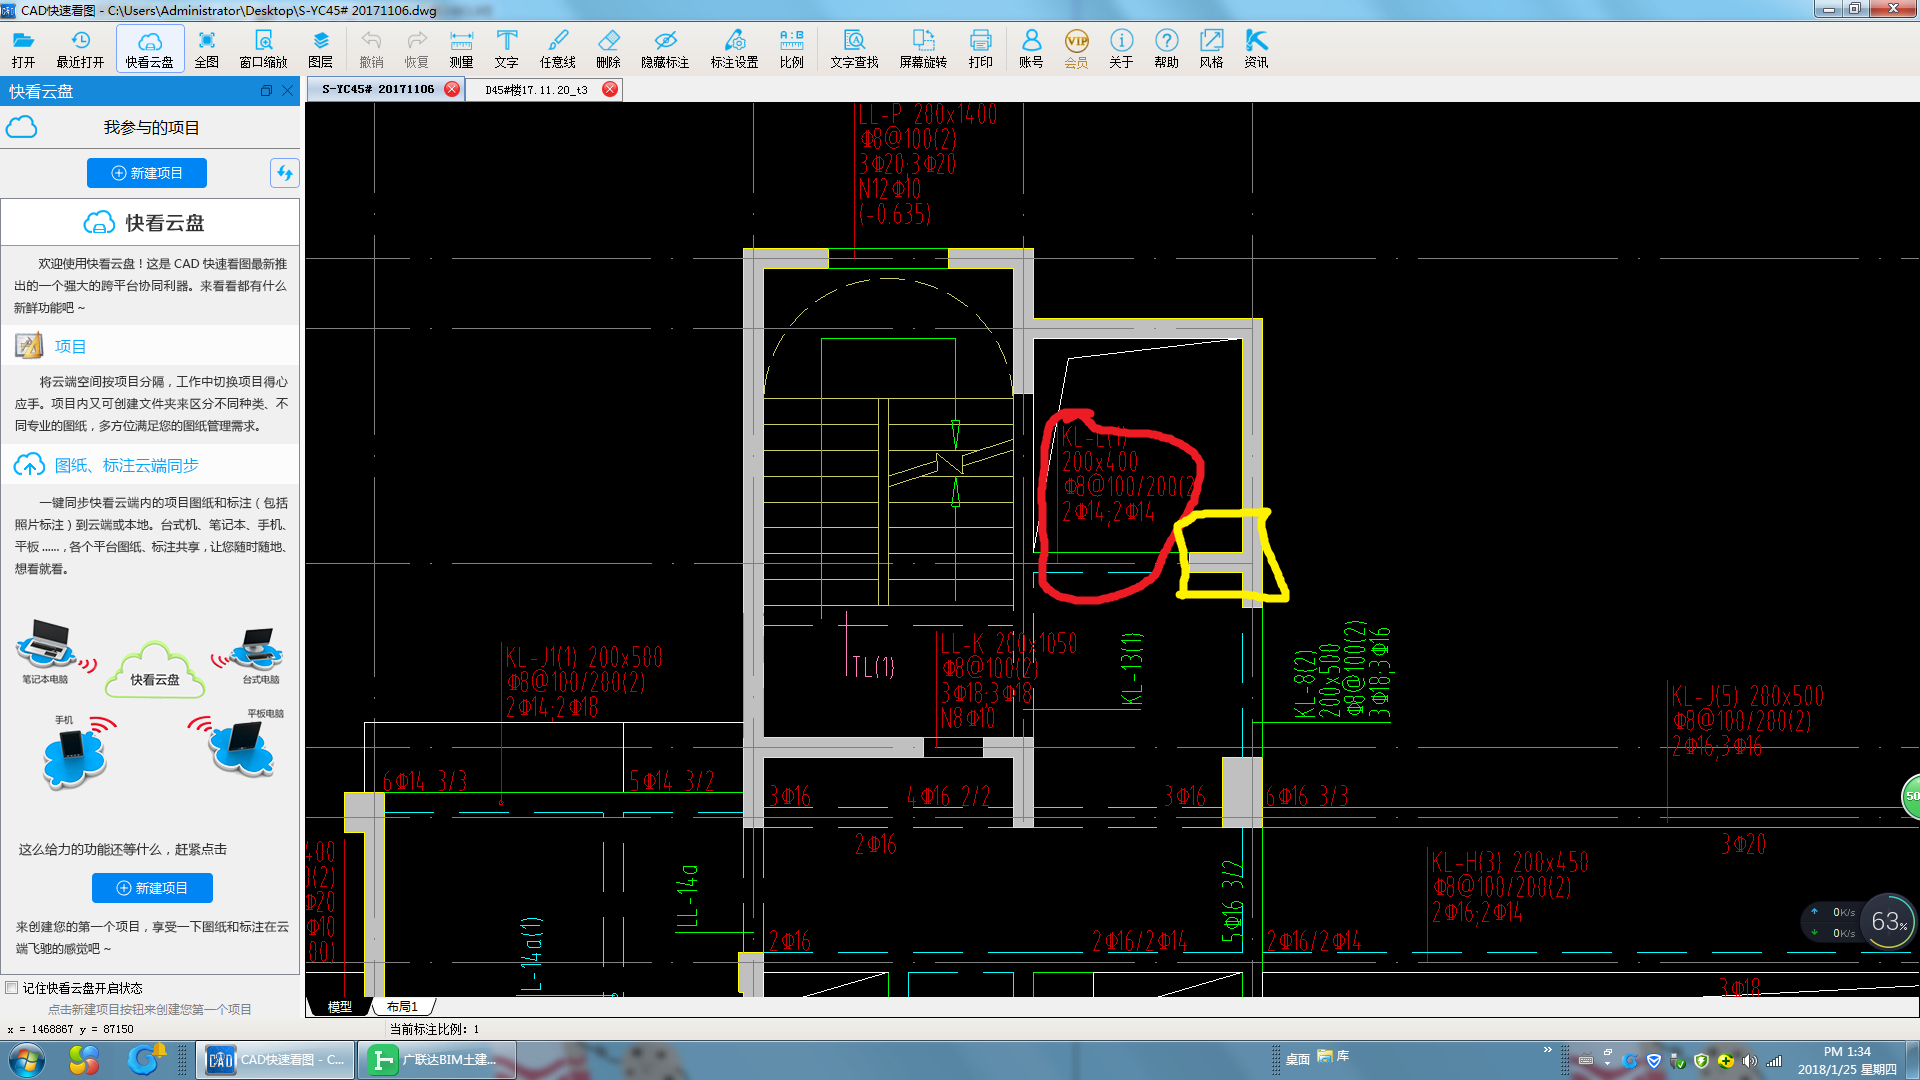Click 当前标注比例: 1 status text
The height and width of the screenshot is (1080, 1920).
coord(434,1029)
